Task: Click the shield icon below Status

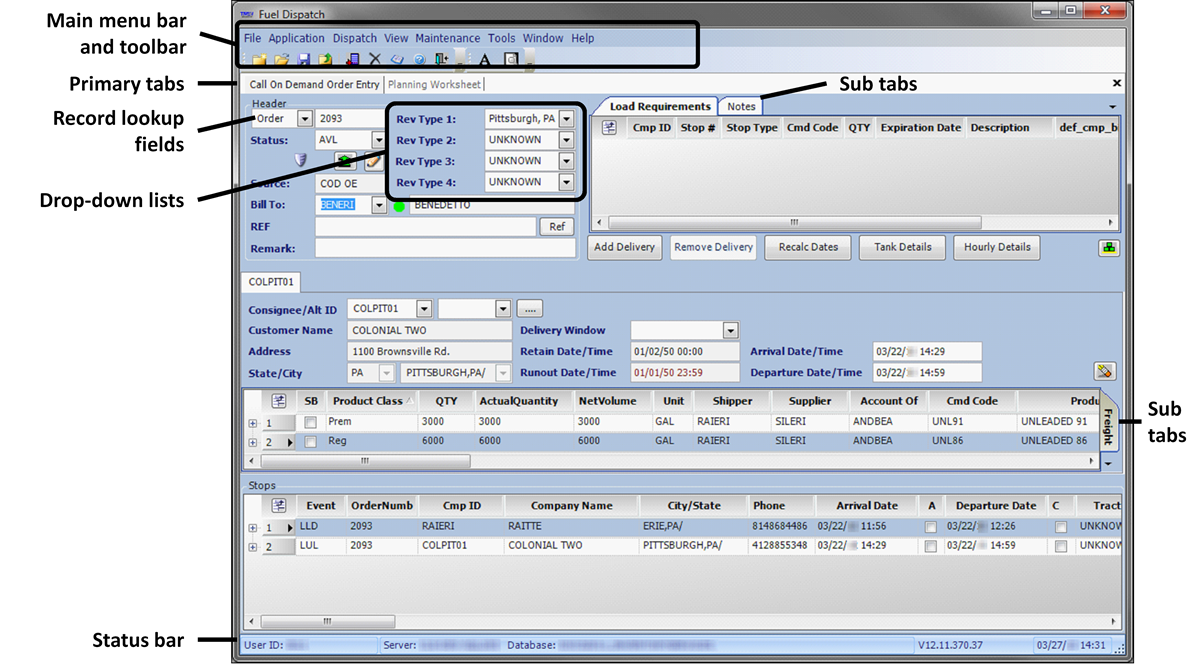Action: pyautogui.click(x=300, y=160)
